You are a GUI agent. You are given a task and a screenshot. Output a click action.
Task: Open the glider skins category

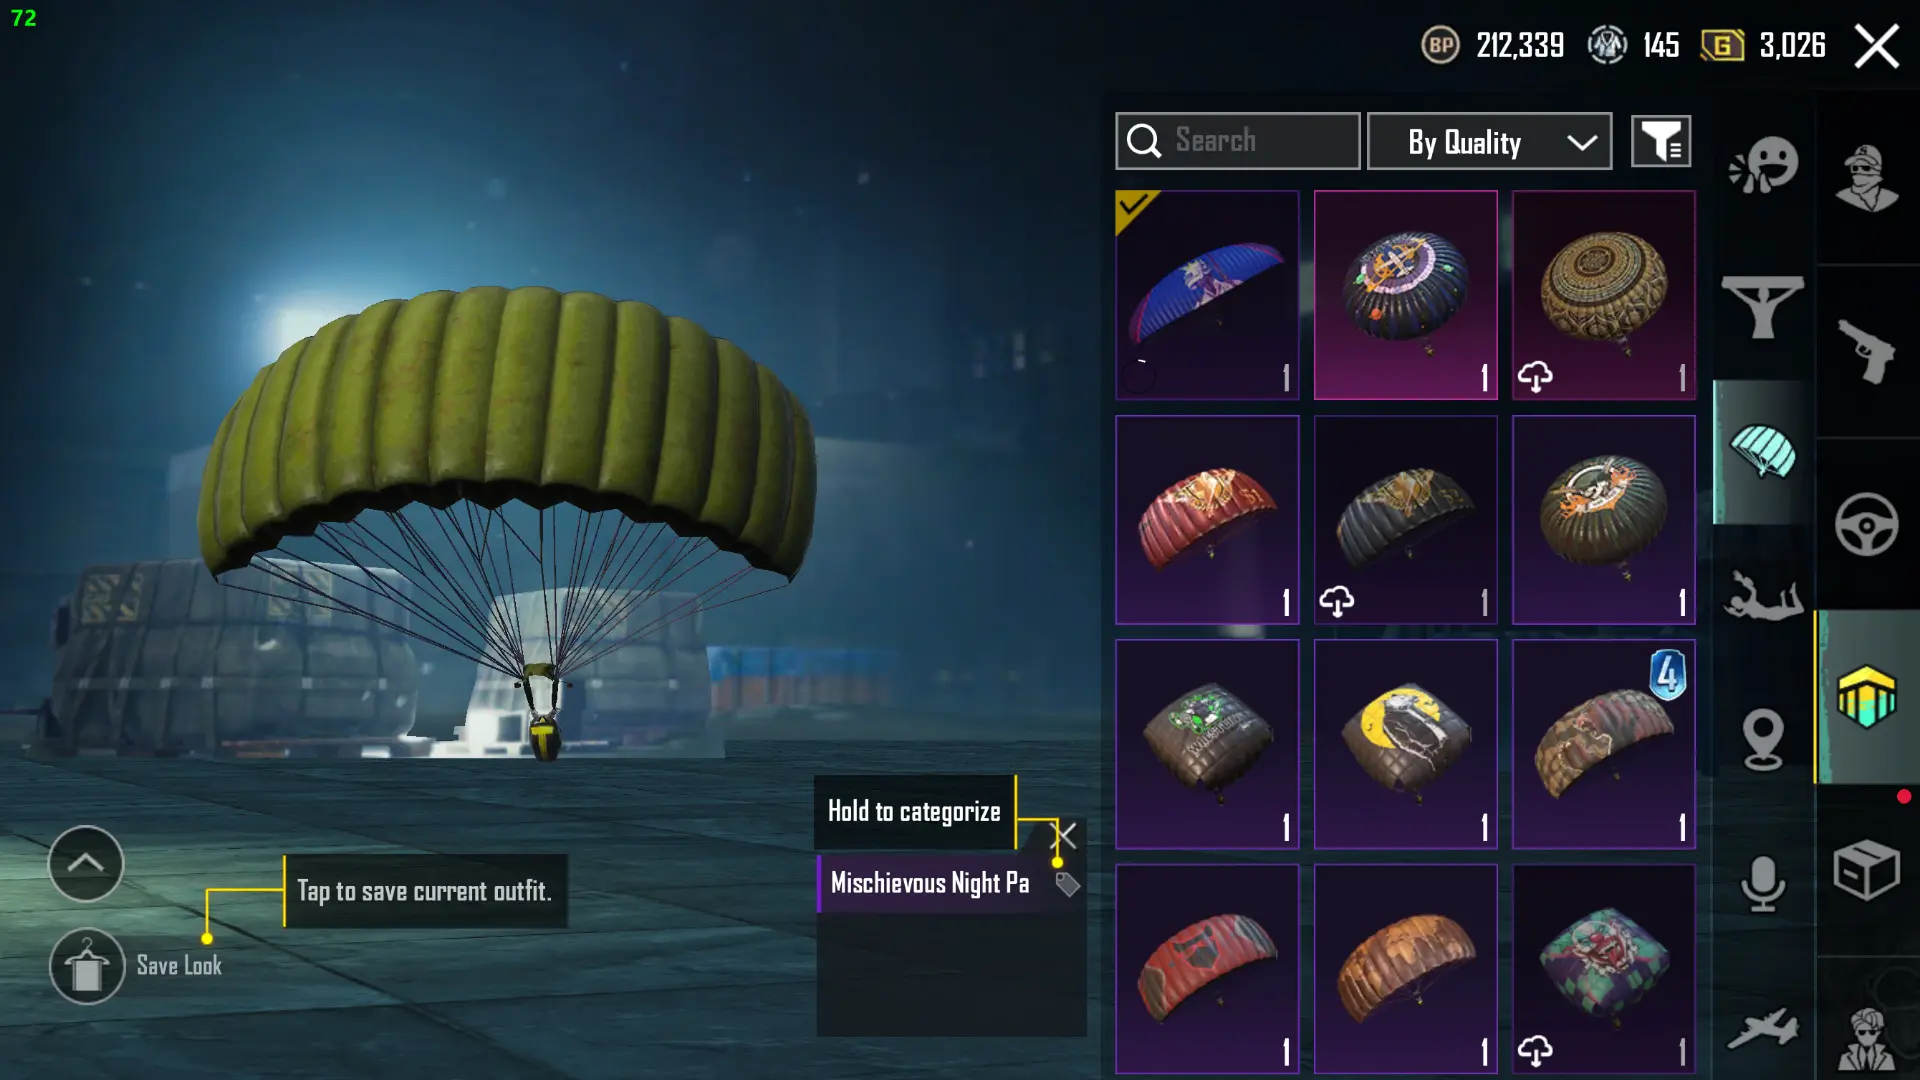click(1762, 306)
